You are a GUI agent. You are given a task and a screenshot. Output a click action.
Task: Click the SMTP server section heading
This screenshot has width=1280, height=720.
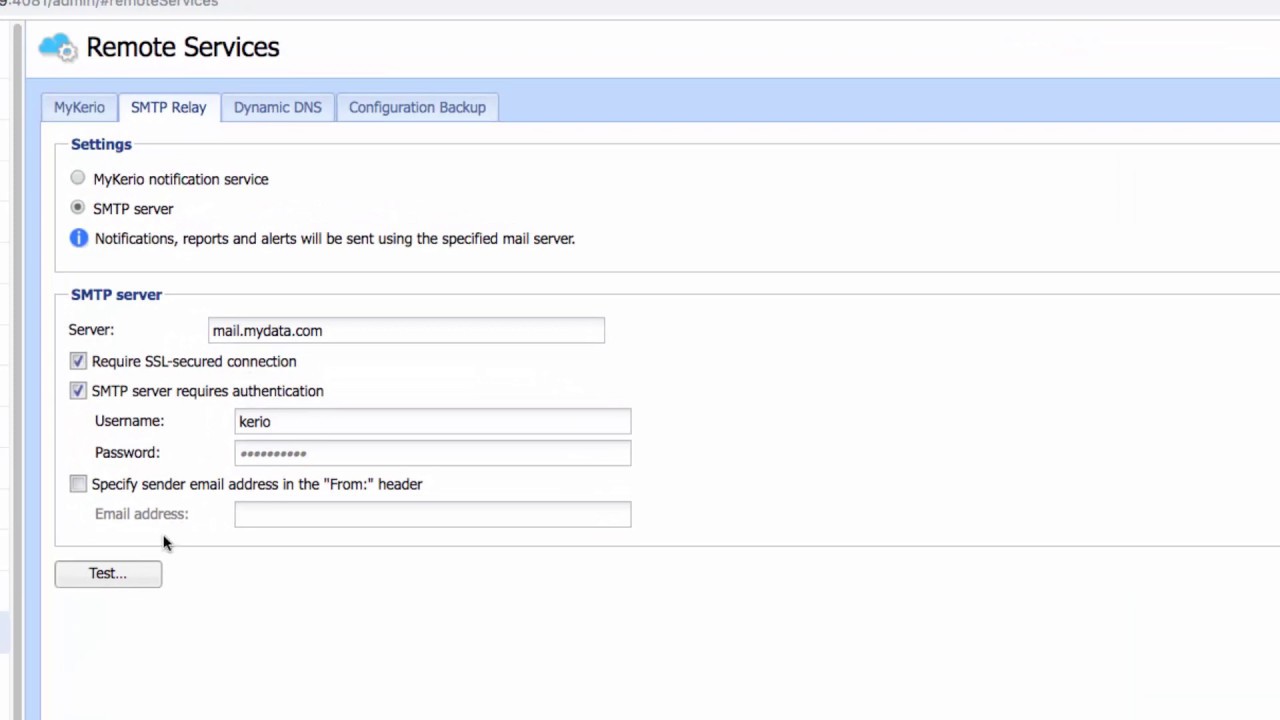pyautogui.click(x=116, y=294)
